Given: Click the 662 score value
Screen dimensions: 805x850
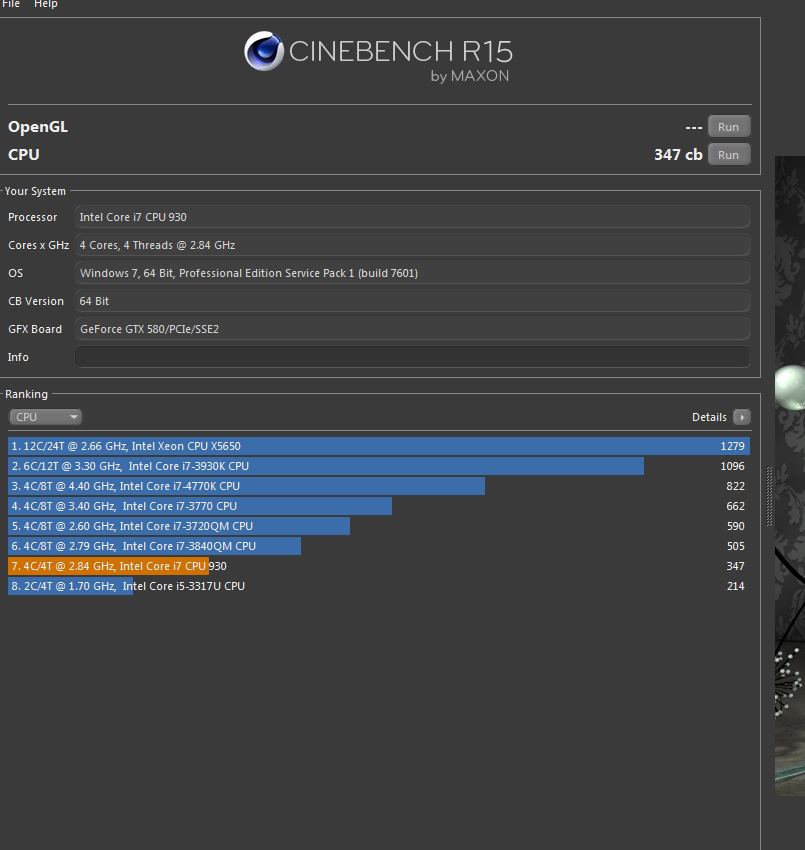Looking at the screenshot, I should coord(736,506).
